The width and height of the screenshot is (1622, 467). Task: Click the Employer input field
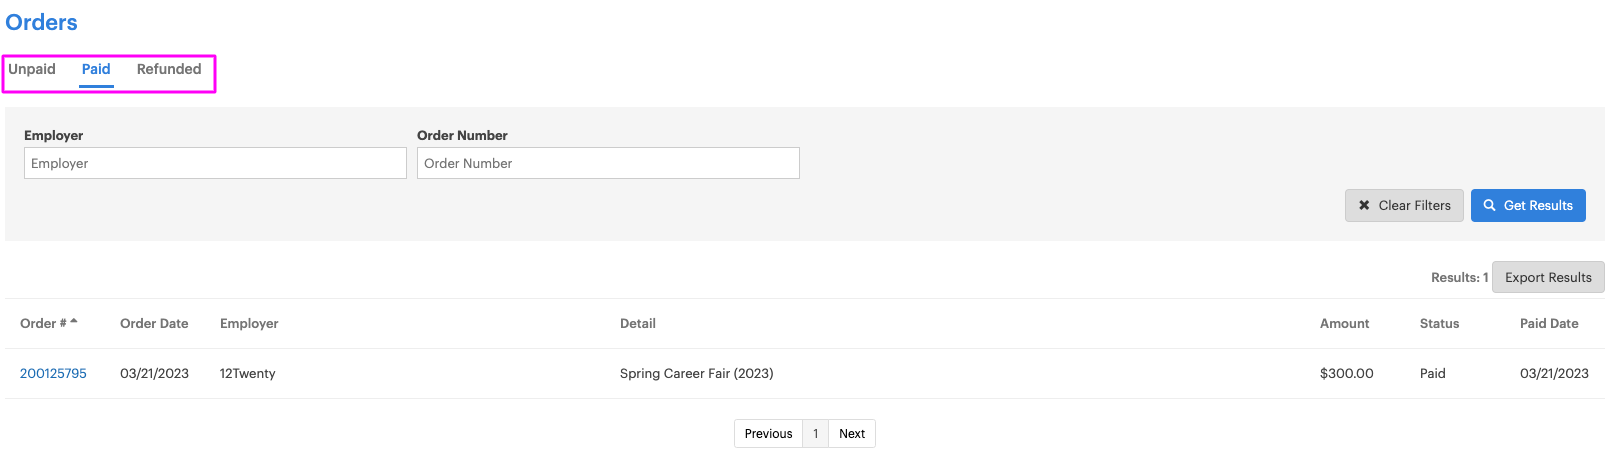tap(215, 163)
